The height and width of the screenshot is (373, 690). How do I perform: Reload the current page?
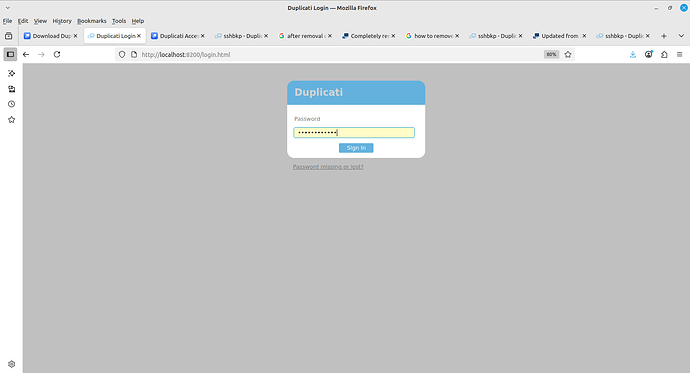point(57,55)
